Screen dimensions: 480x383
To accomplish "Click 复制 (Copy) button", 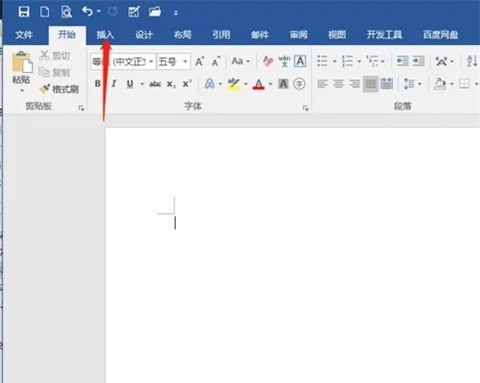I will click(x=54, y=72).
